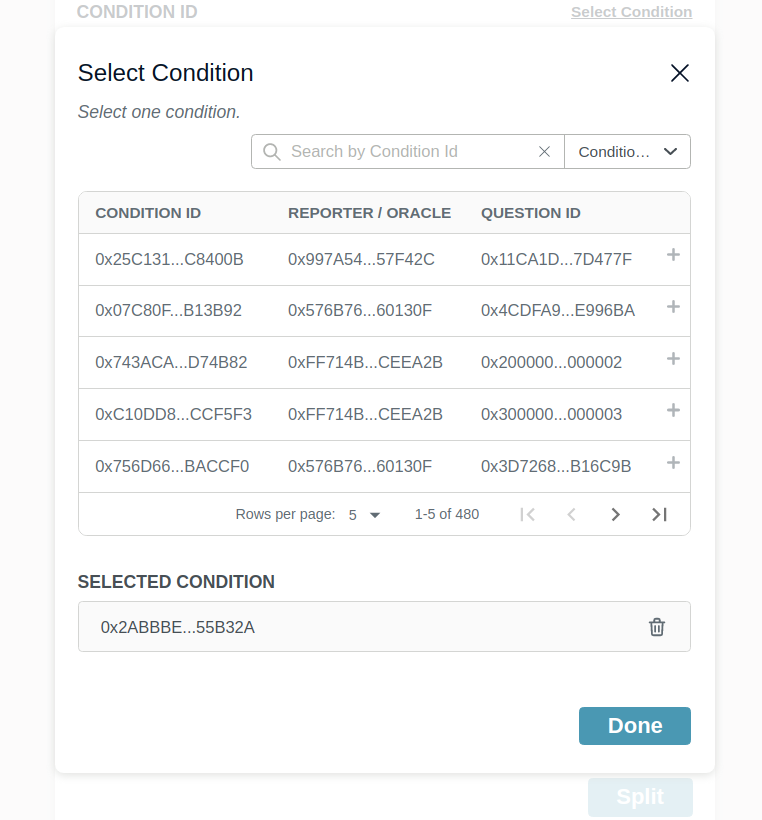Click the magnifier search icon
Image resolution: width=762 pixels, height=820 pixels.
tap(271, 152)
